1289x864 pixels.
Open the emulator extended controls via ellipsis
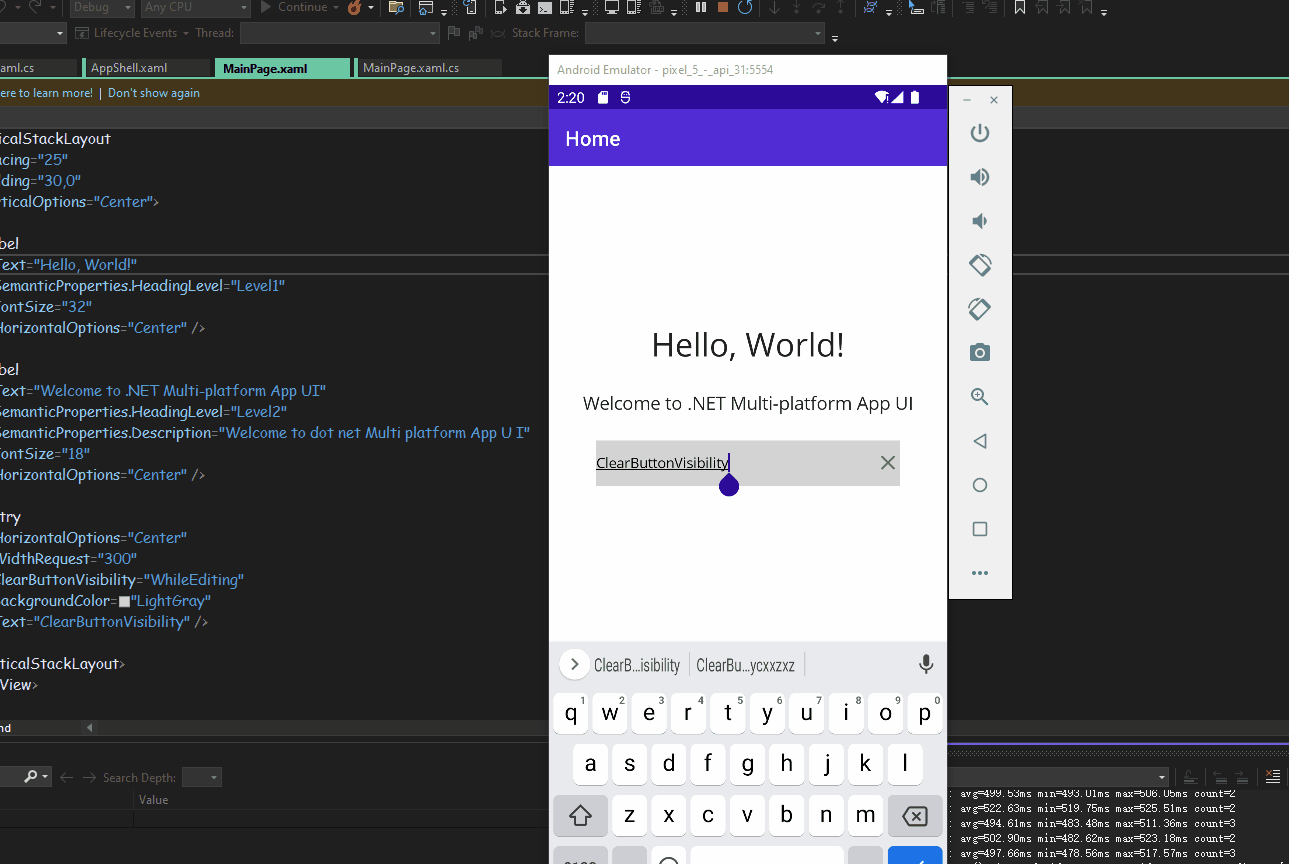coord(979,573)
